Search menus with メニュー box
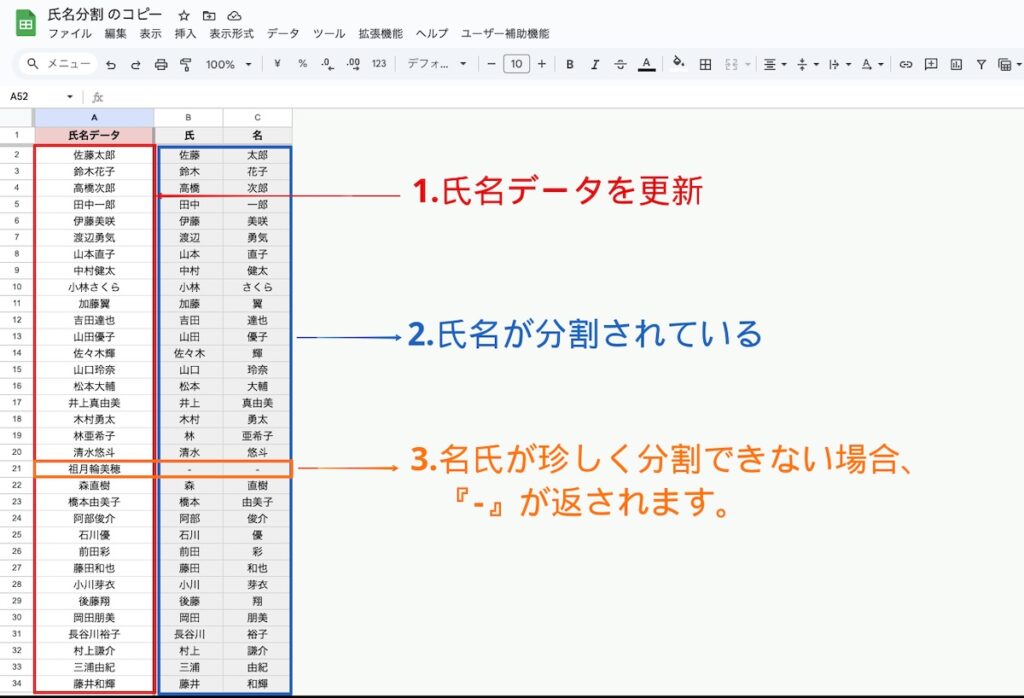The image size is (1024, 698). [x=57, y=63]
